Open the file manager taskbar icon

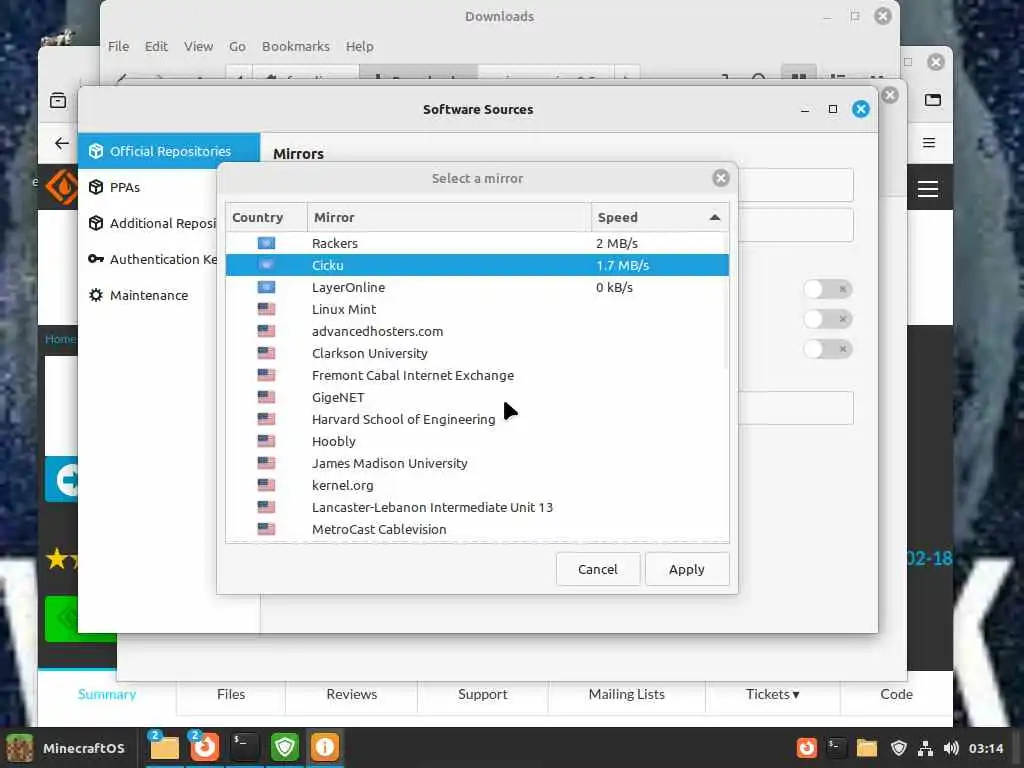click(164, 747)
